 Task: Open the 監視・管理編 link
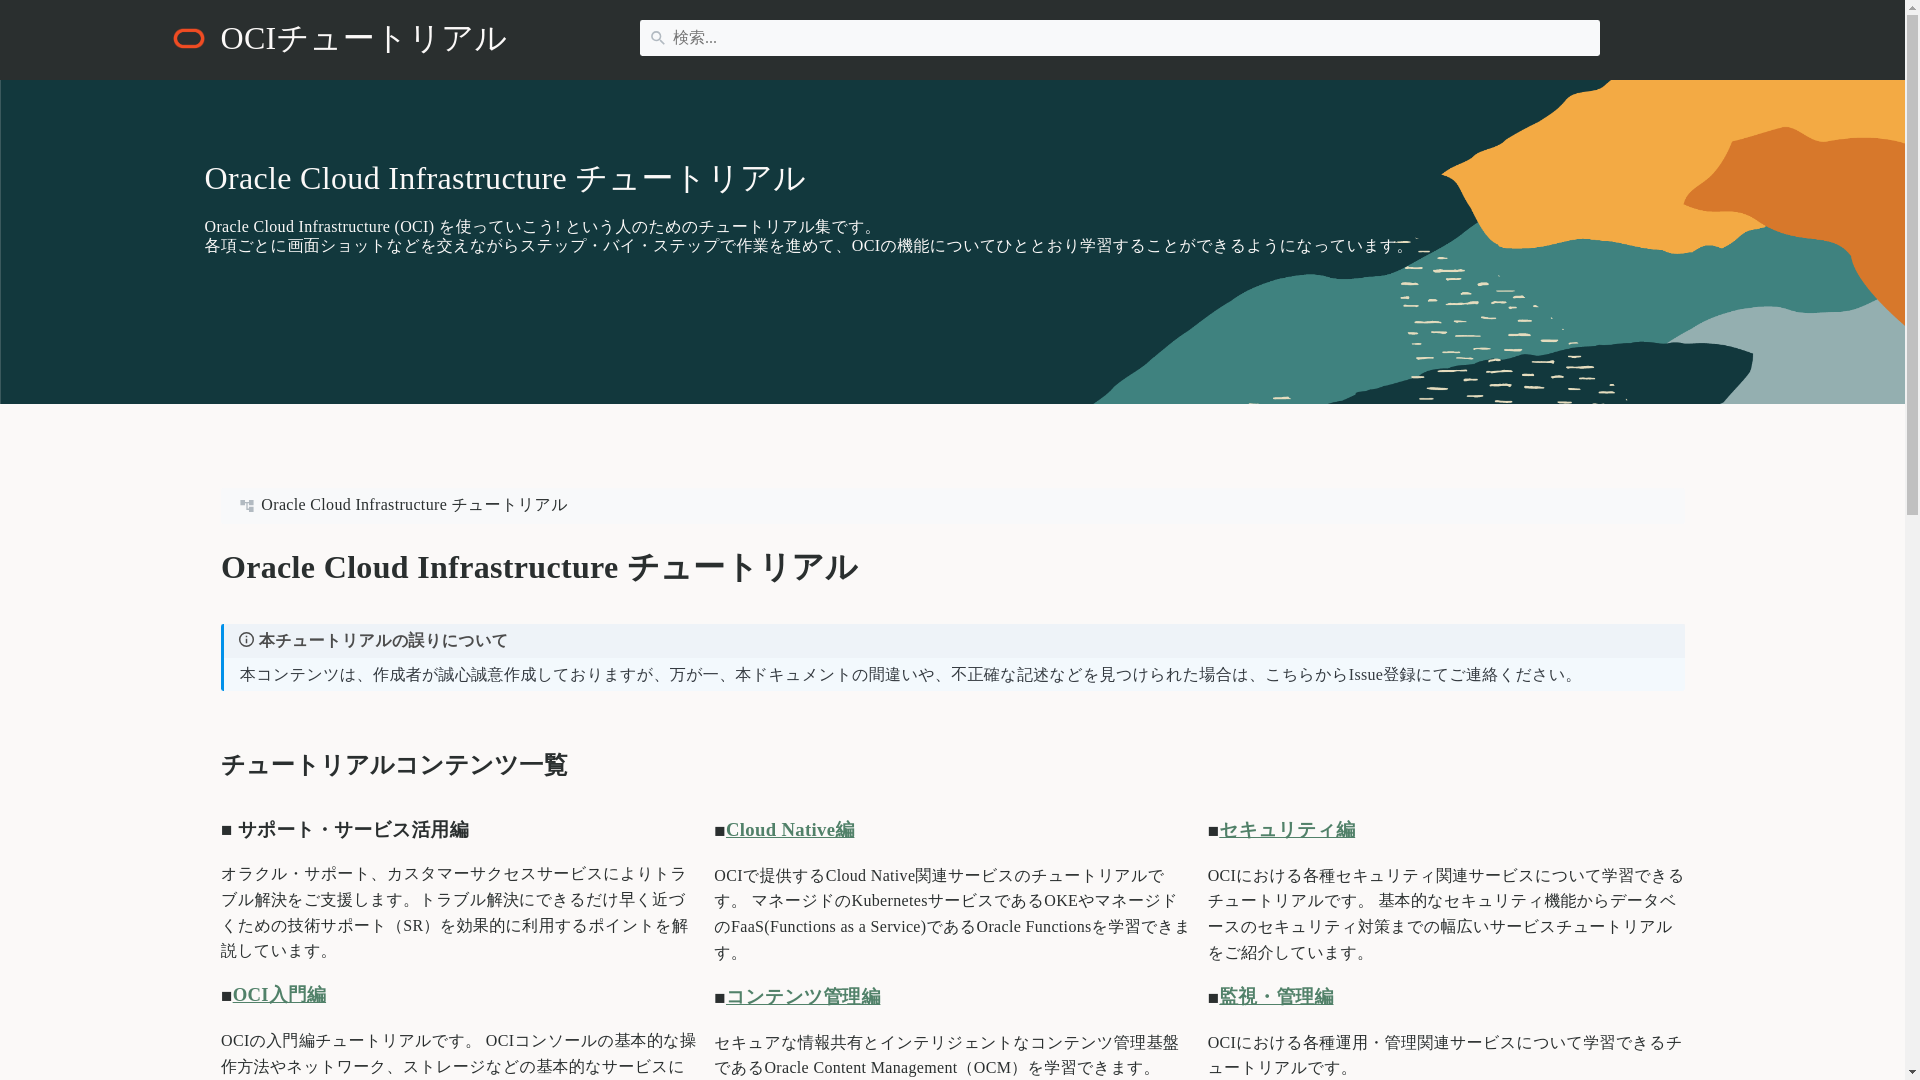coord(1276,997)
